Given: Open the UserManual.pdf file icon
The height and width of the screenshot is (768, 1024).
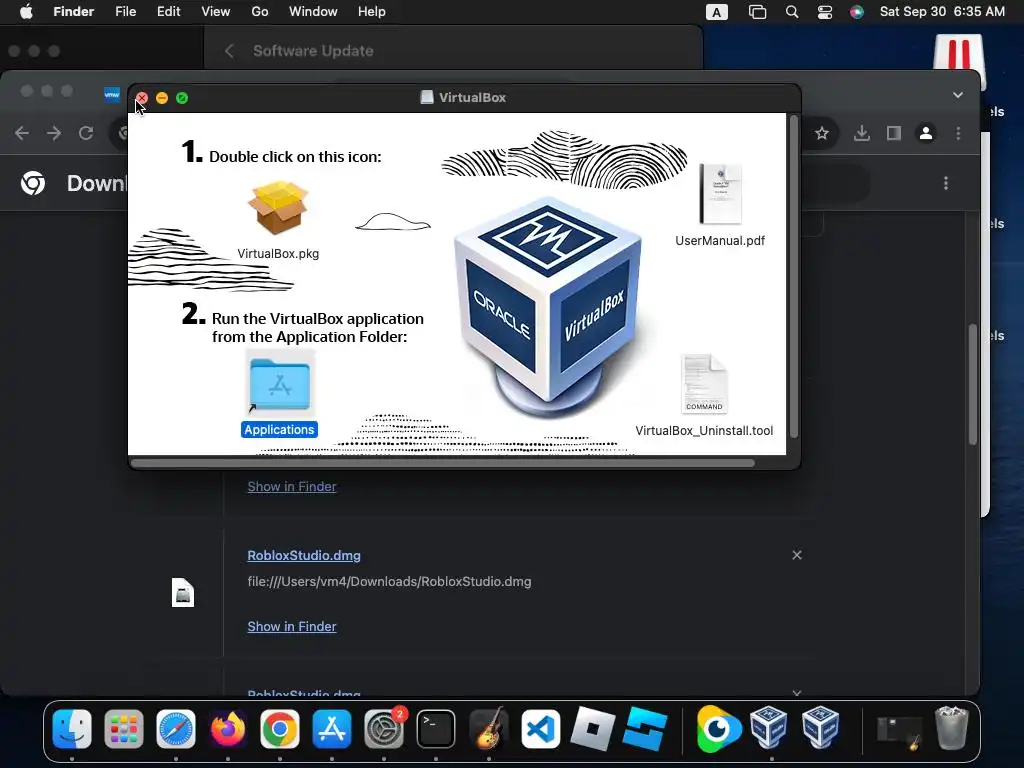Looking at the screenshot, I should coord(720,194).
